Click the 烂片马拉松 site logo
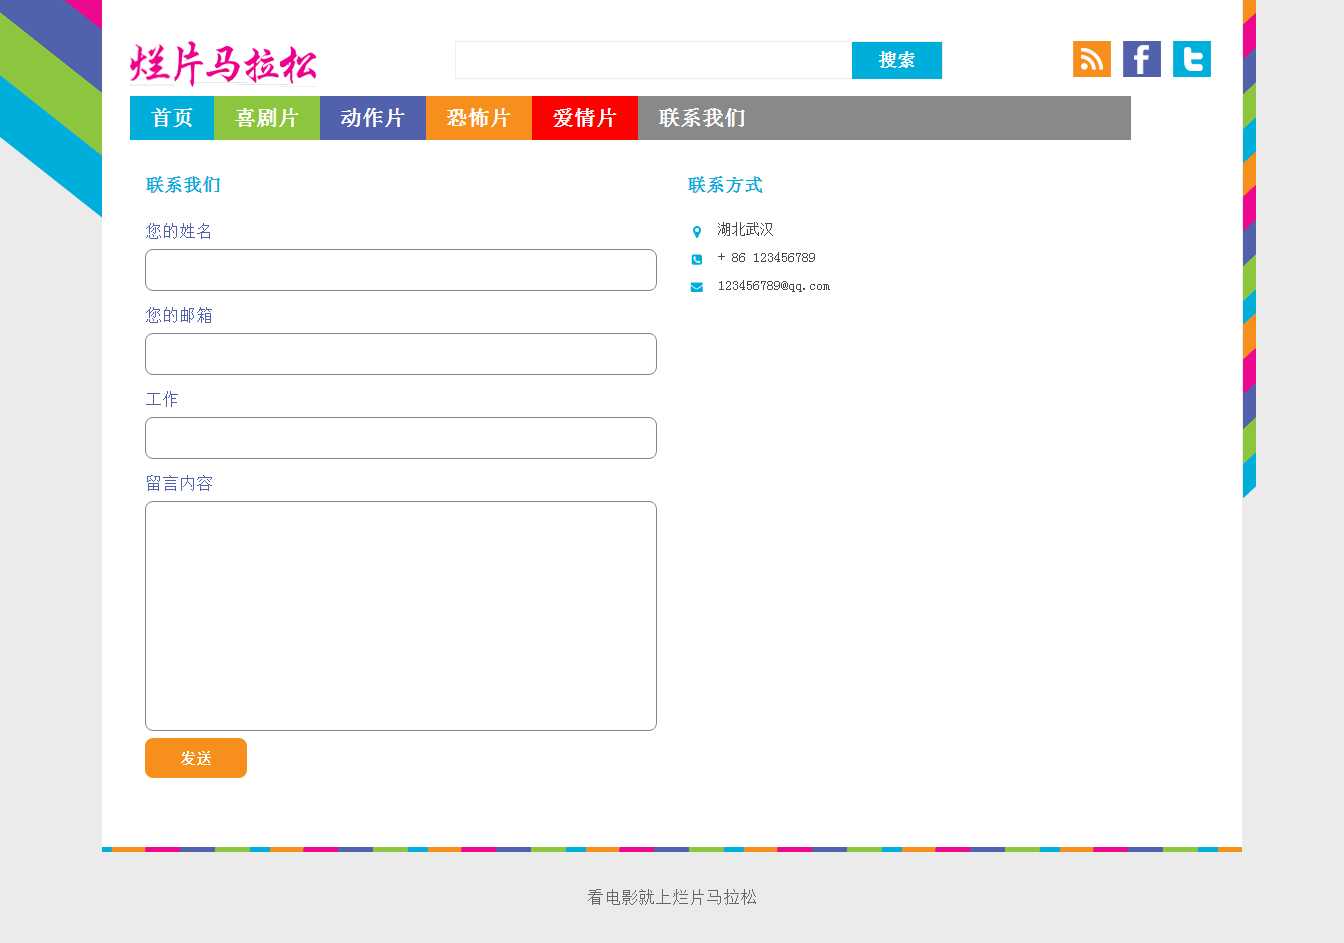 (223, 64)
